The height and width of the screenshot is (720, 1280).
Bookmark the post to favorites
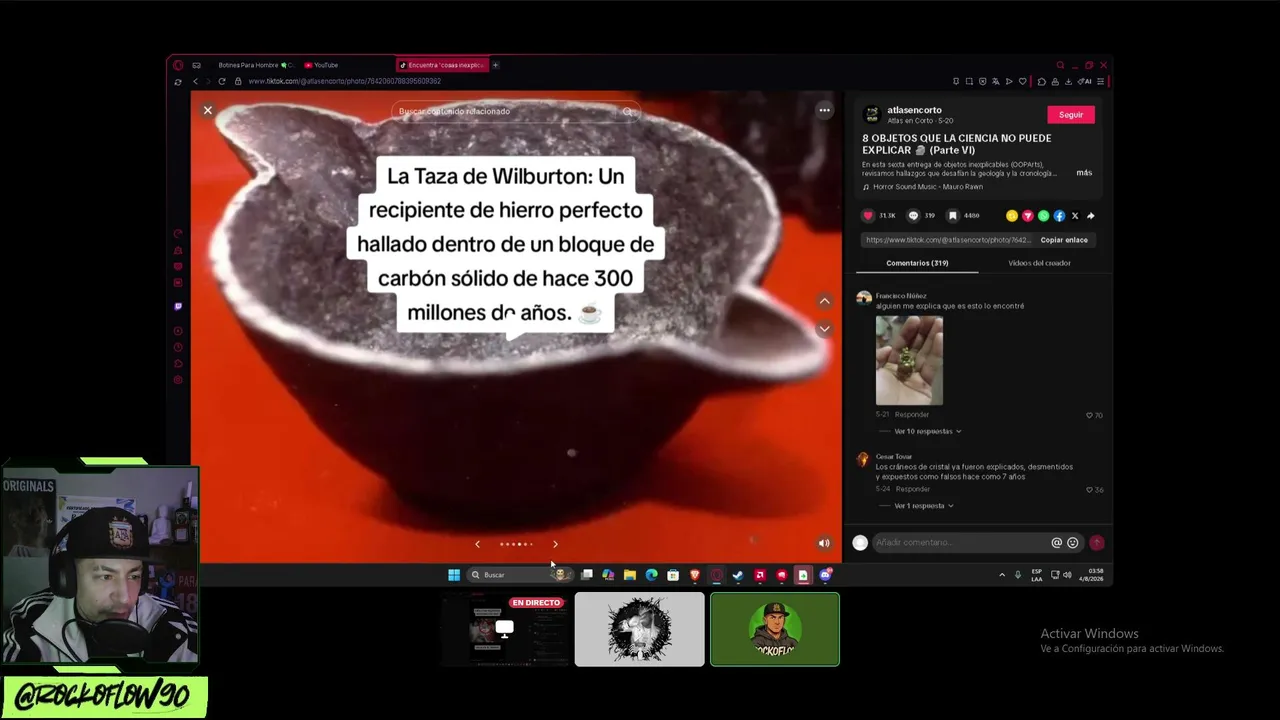(953, 215)
